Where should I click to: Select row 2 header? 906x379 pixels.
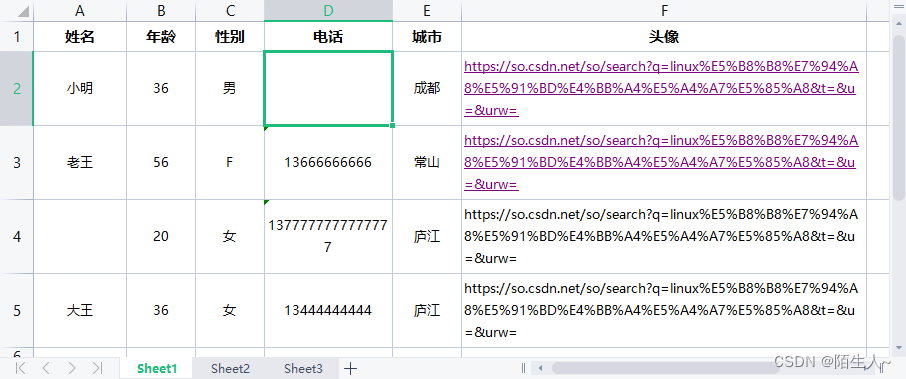click(x=17, y=88)
